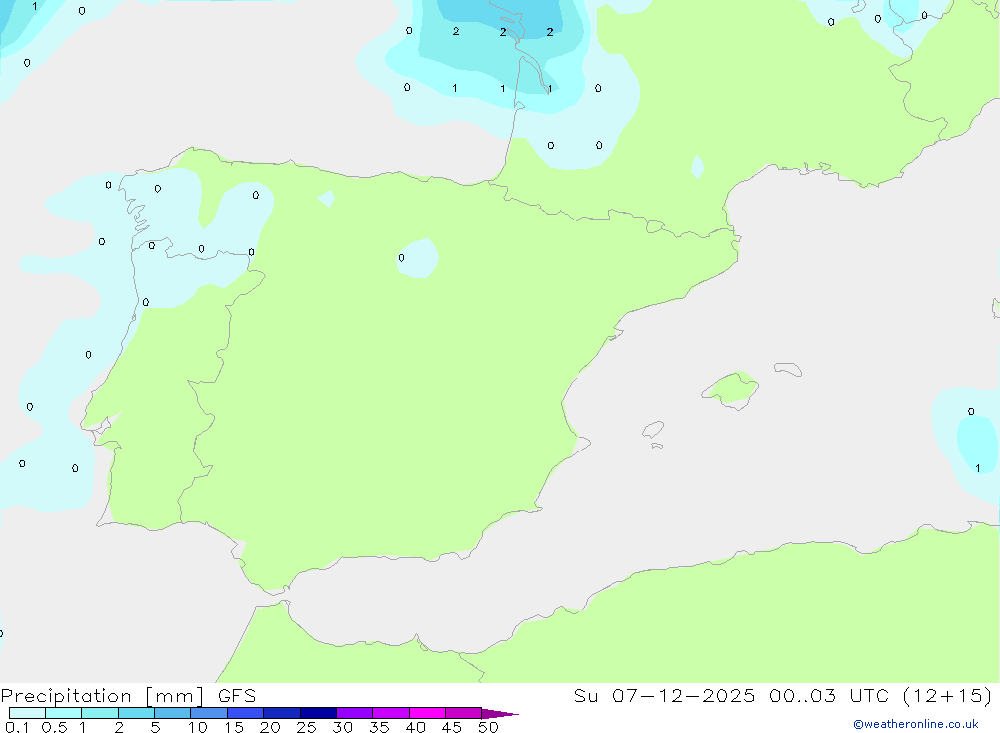The width and height of the screenshot is (1000, 733).
Task: Click the '10' legend scale label
Action: 198,727
